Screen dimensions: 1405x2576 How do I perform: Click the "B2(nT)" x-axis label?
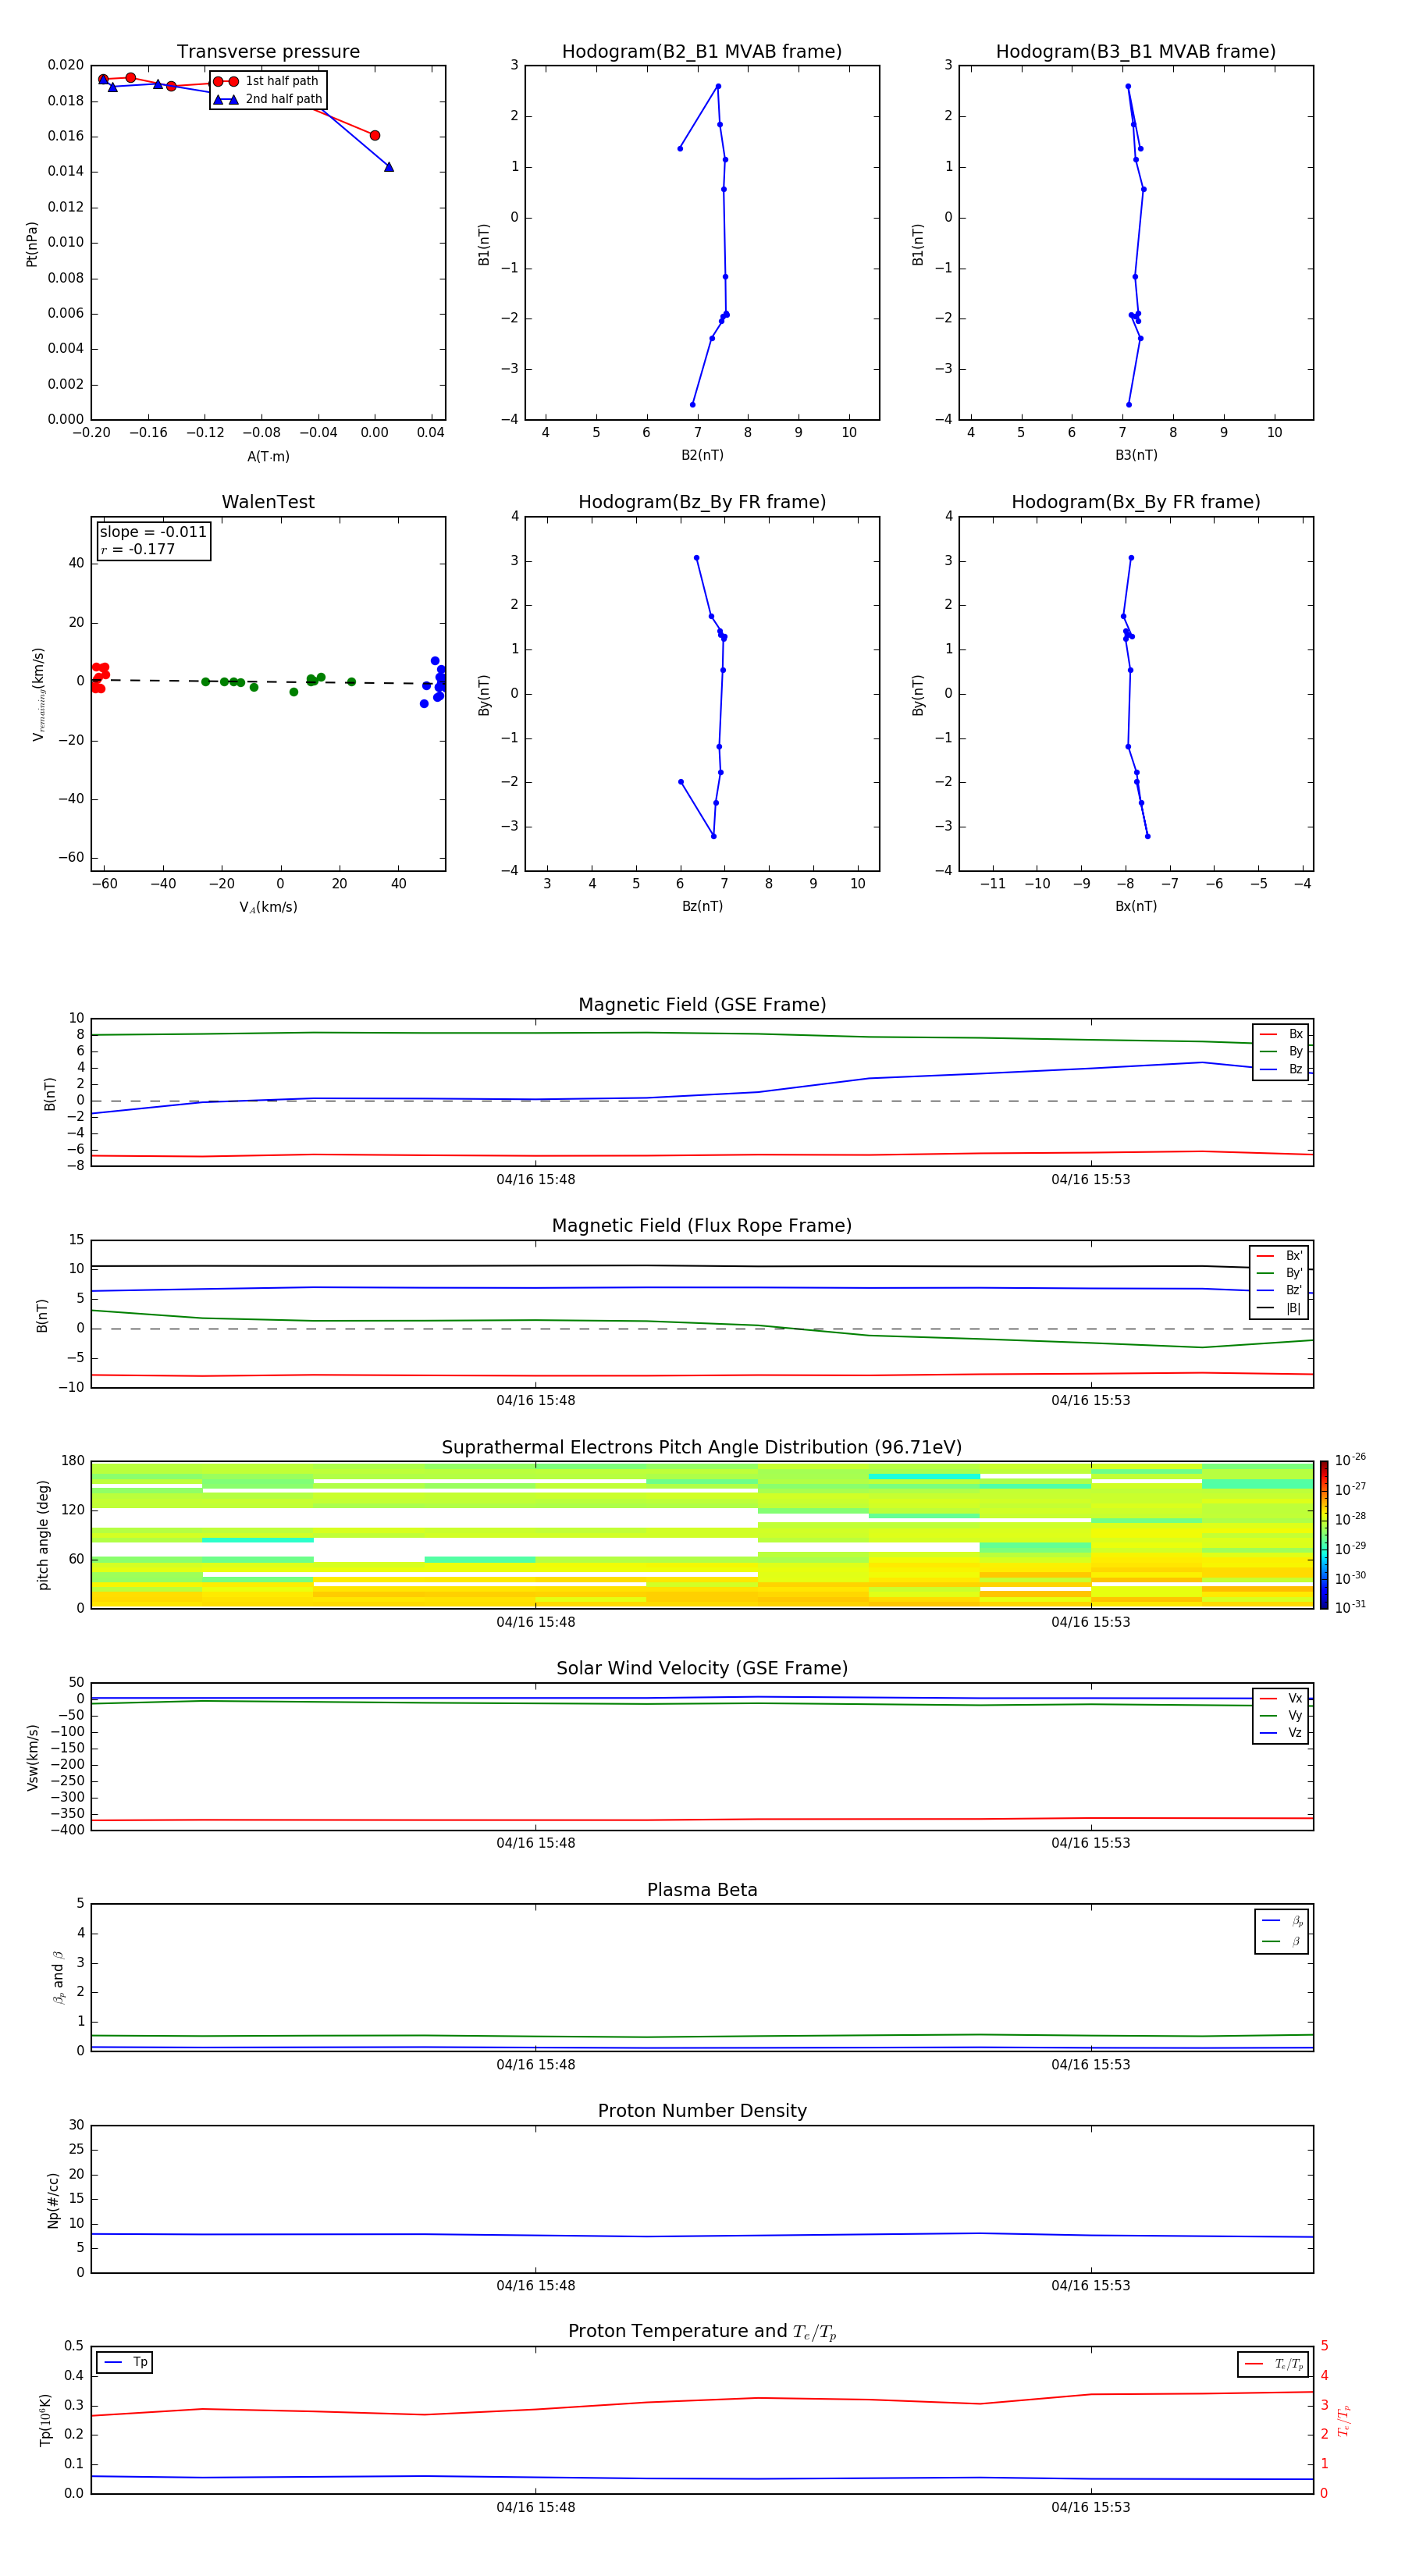point(702,455)
